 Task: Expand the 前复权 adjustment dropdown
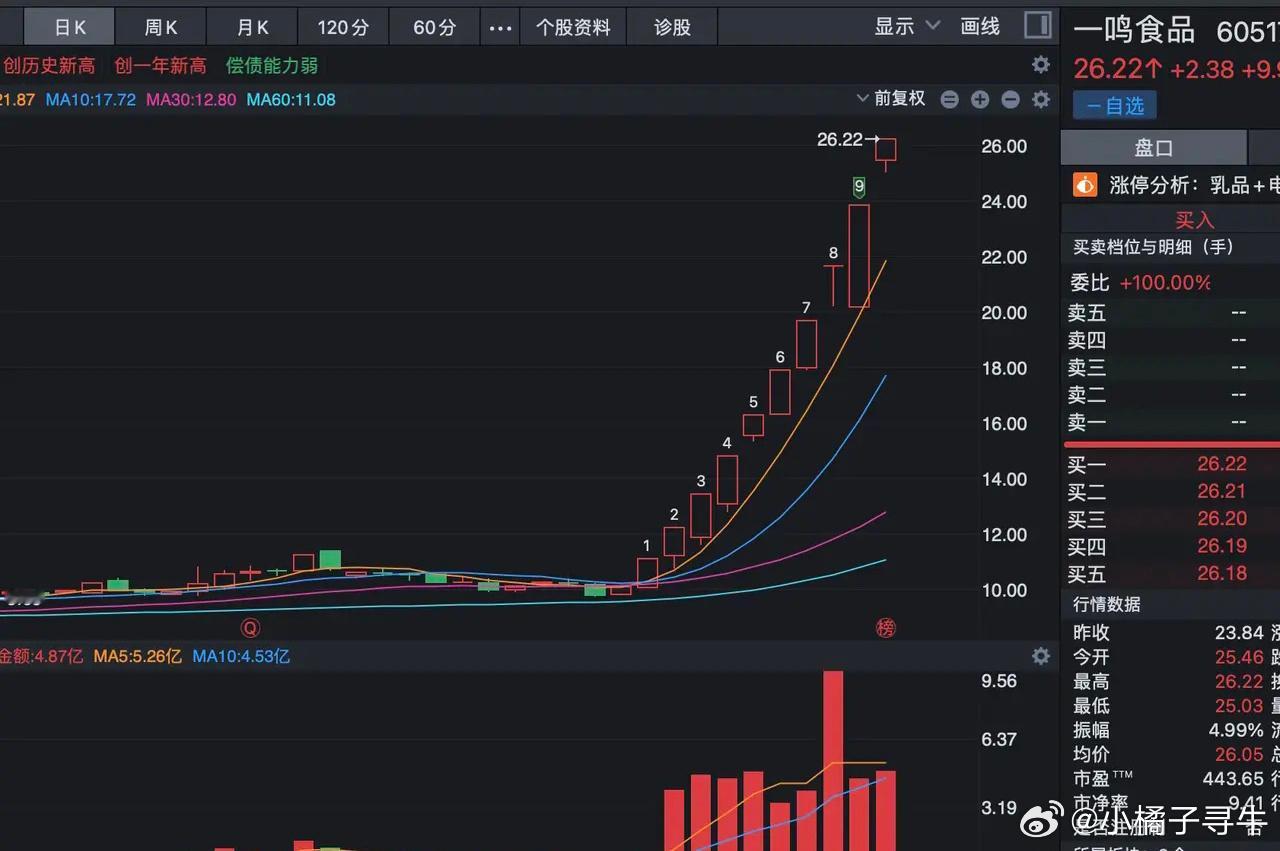pyautogui.click(x=891, y=99)
